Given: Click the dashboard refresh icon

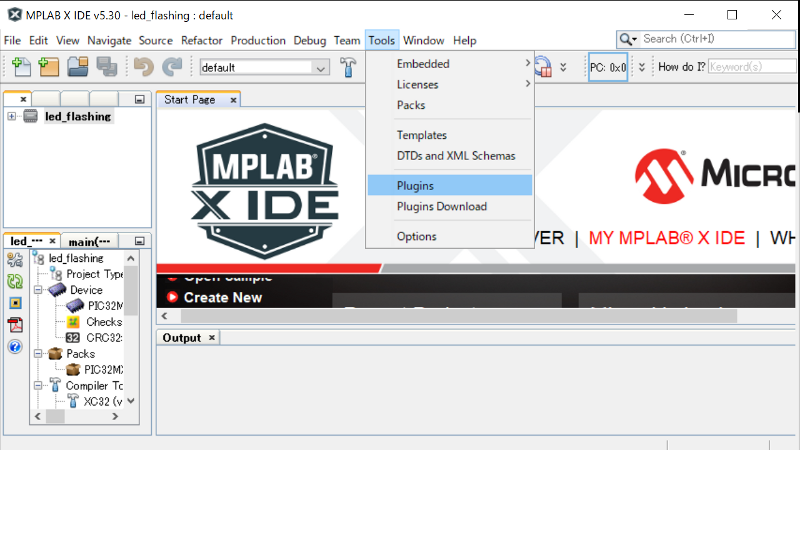Looking at the screenshot, I should click(15, 282).
